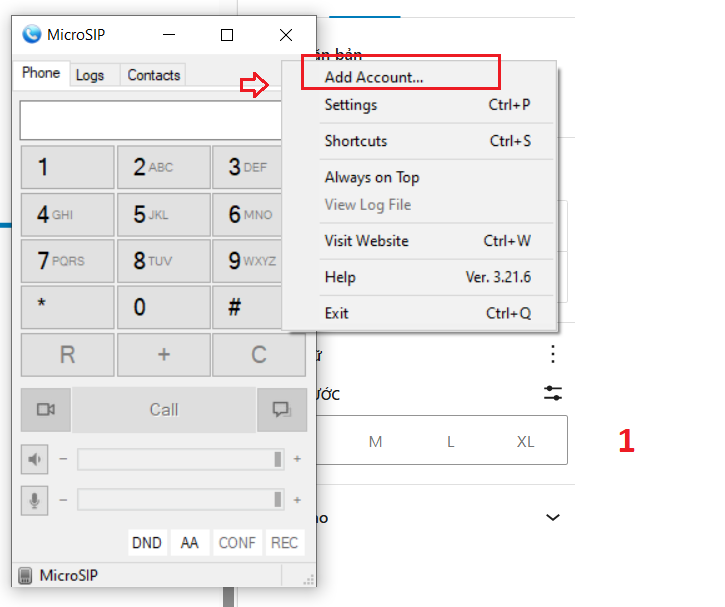
Task: Minimize the MicroSIP window
Action: click(169, 35)
